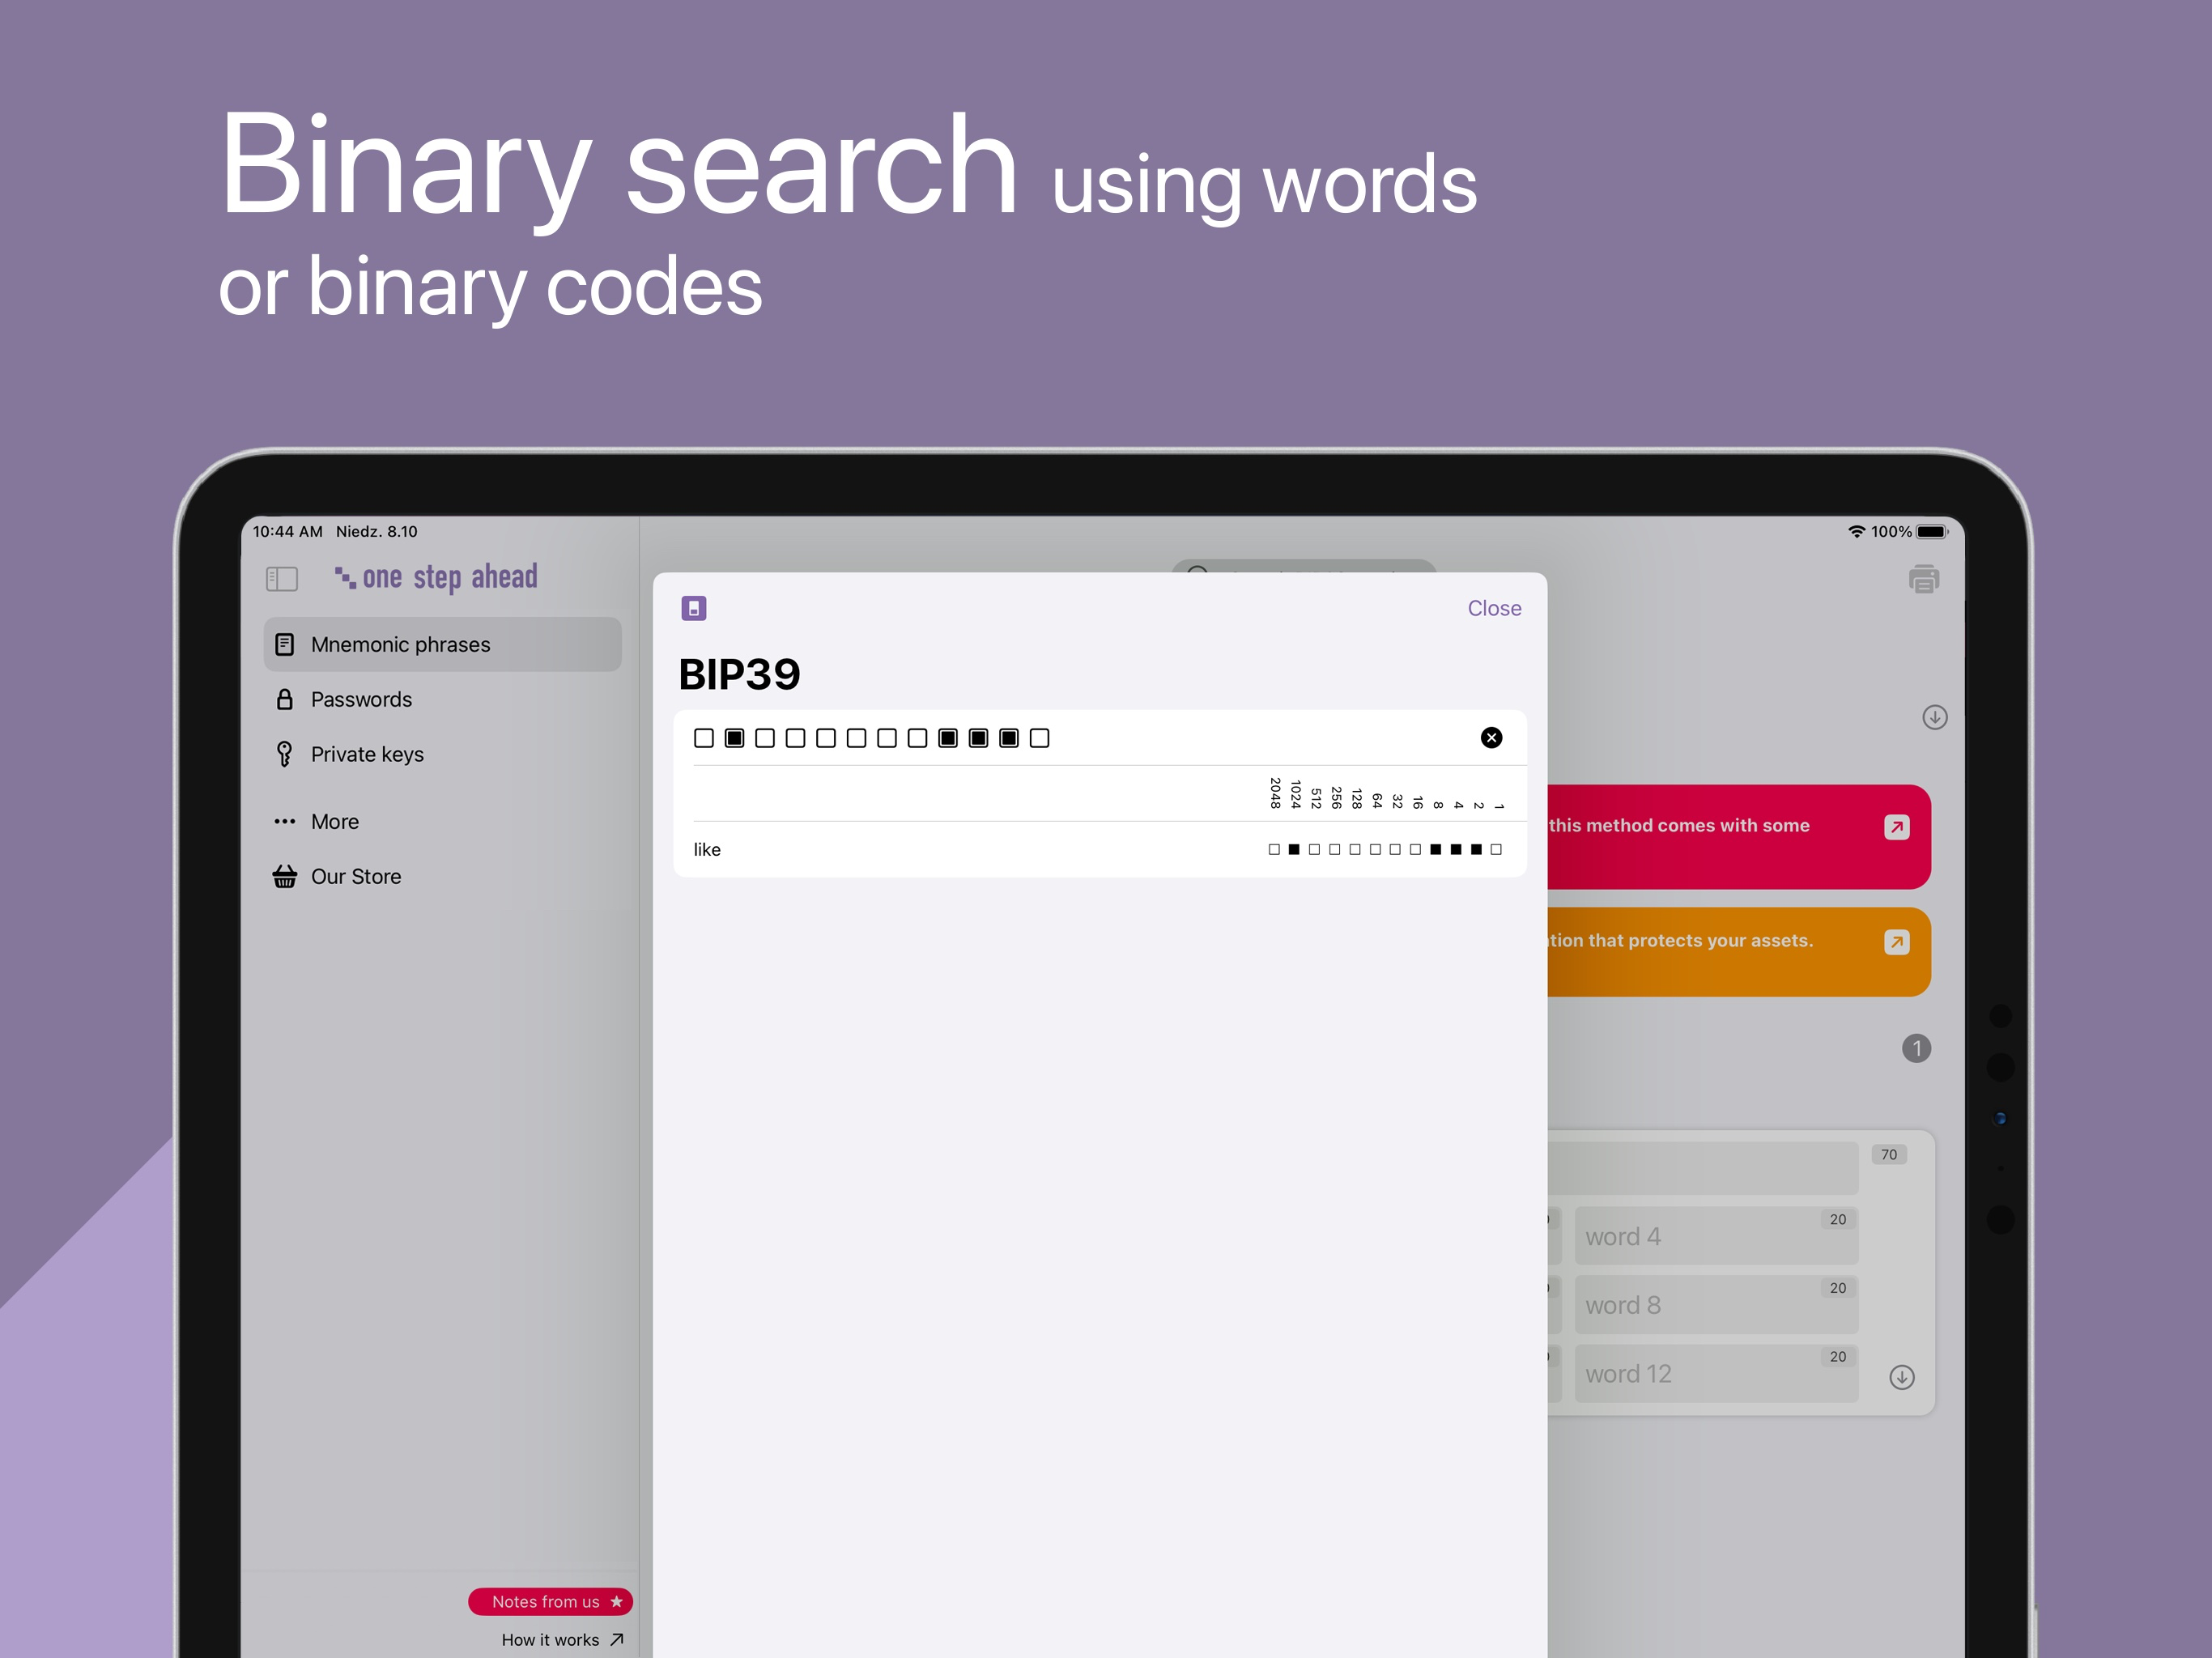
Task: Click the 10:44 AM clock in status bar
Action: click(x=287, y=531)
